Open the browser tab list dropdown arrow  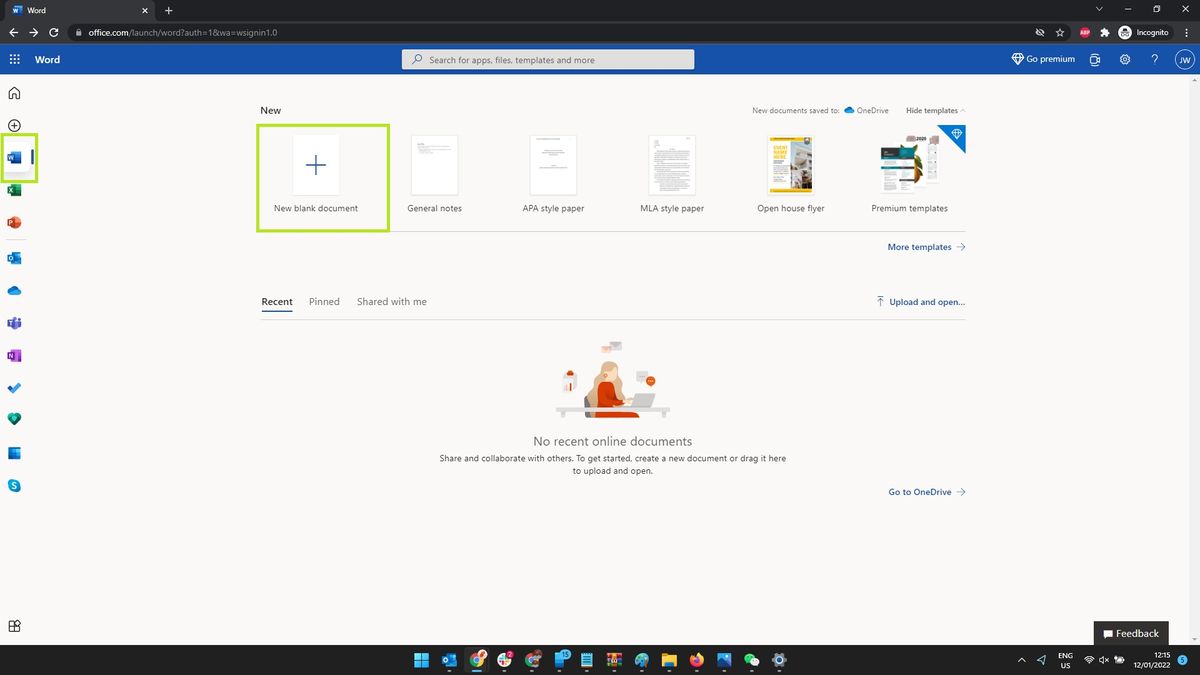[1099, 8]
